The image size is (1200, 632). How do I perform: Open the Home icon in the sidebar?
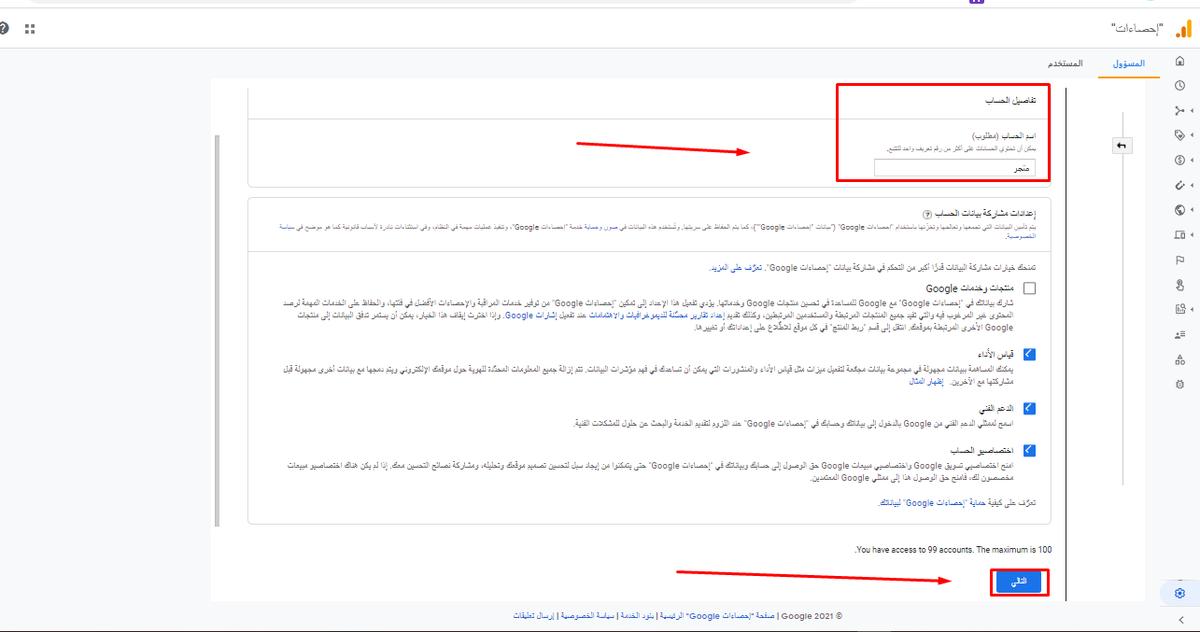(x=1180, y=61)
